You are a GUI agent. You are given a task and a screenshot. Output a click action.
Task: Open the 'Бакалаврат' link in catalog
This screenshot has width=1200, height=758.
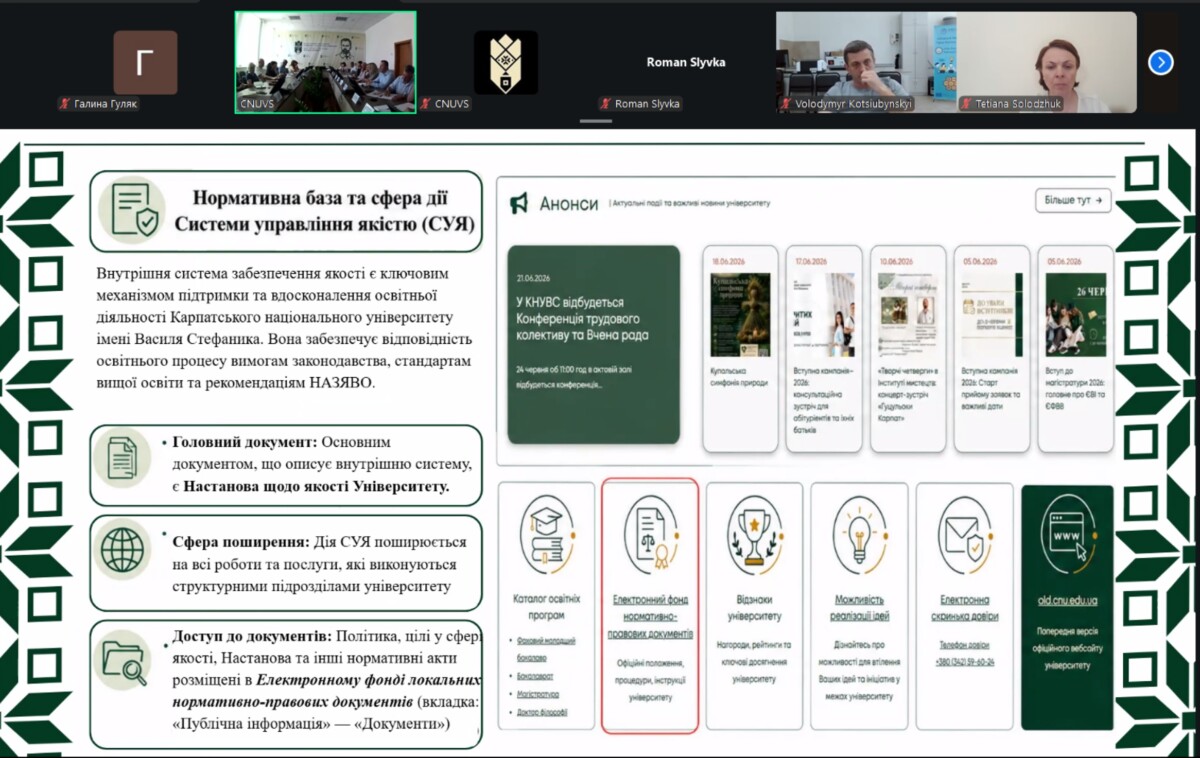536,676
